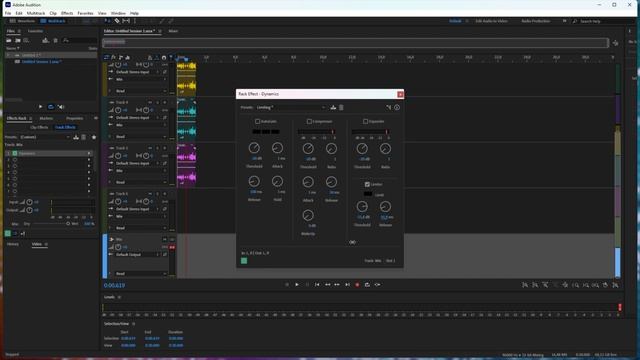Viewport: 640px width, 360px height.
Task: Save the Effects Rack preset
Action: (76, 137)
